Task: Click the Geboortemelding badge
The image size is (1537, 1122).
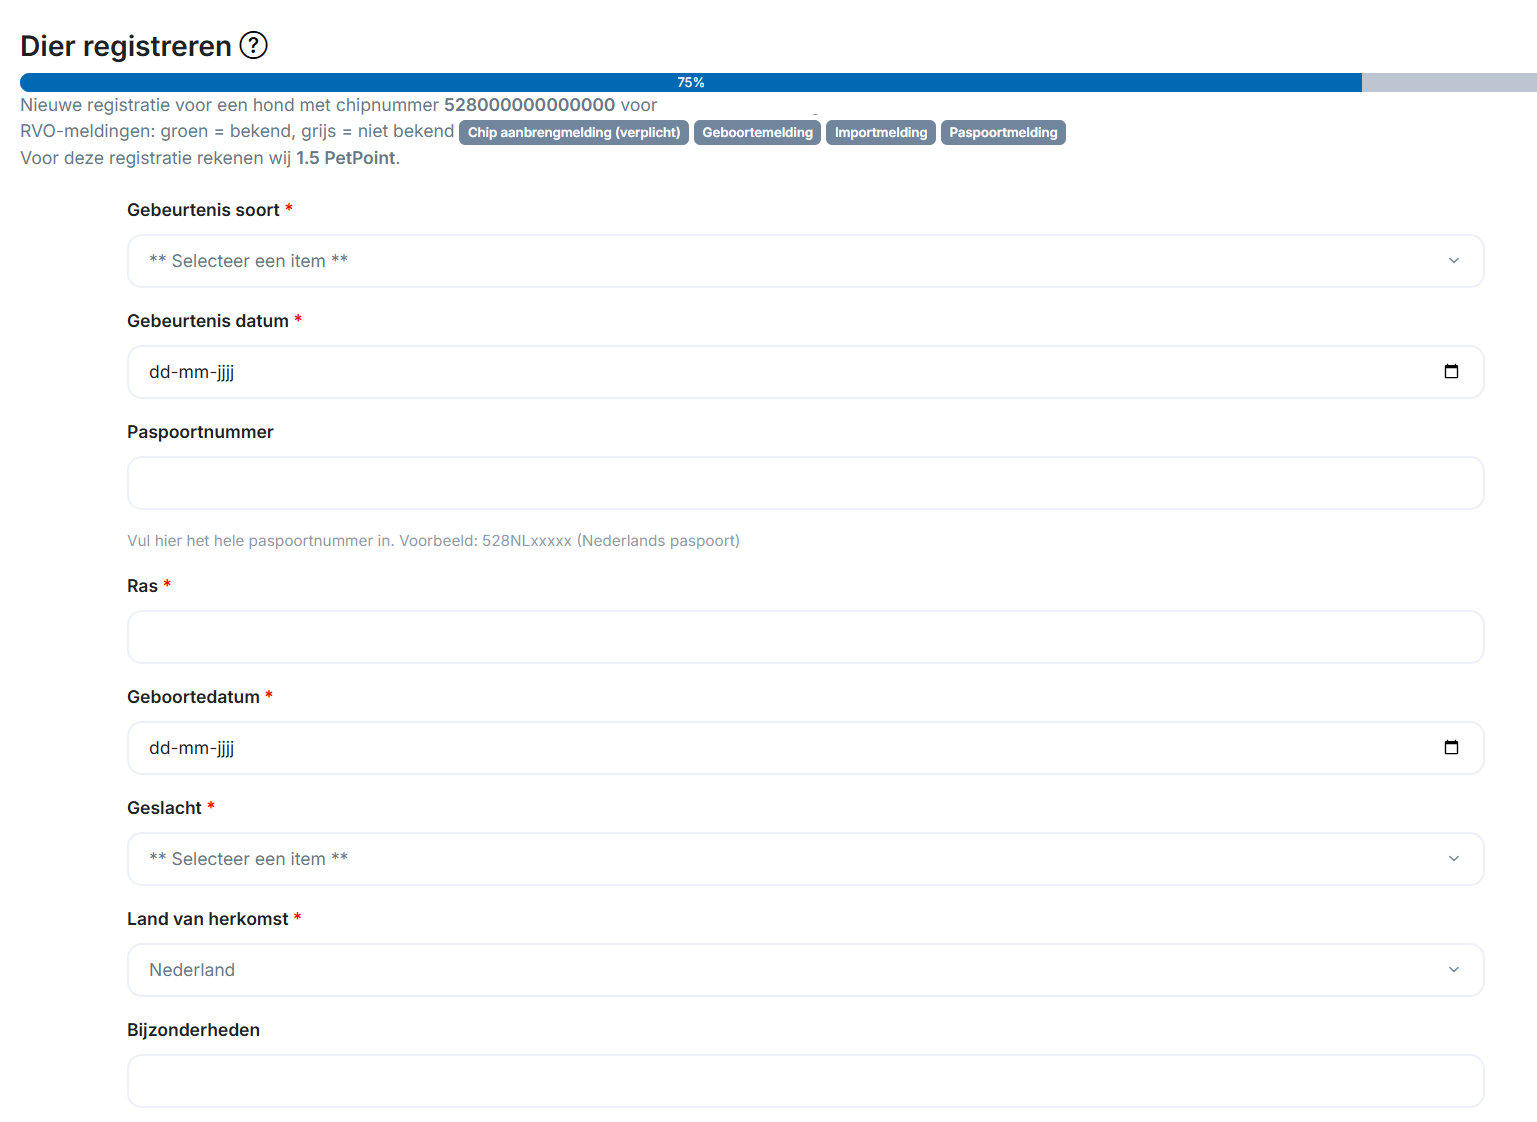Action: 757,133
